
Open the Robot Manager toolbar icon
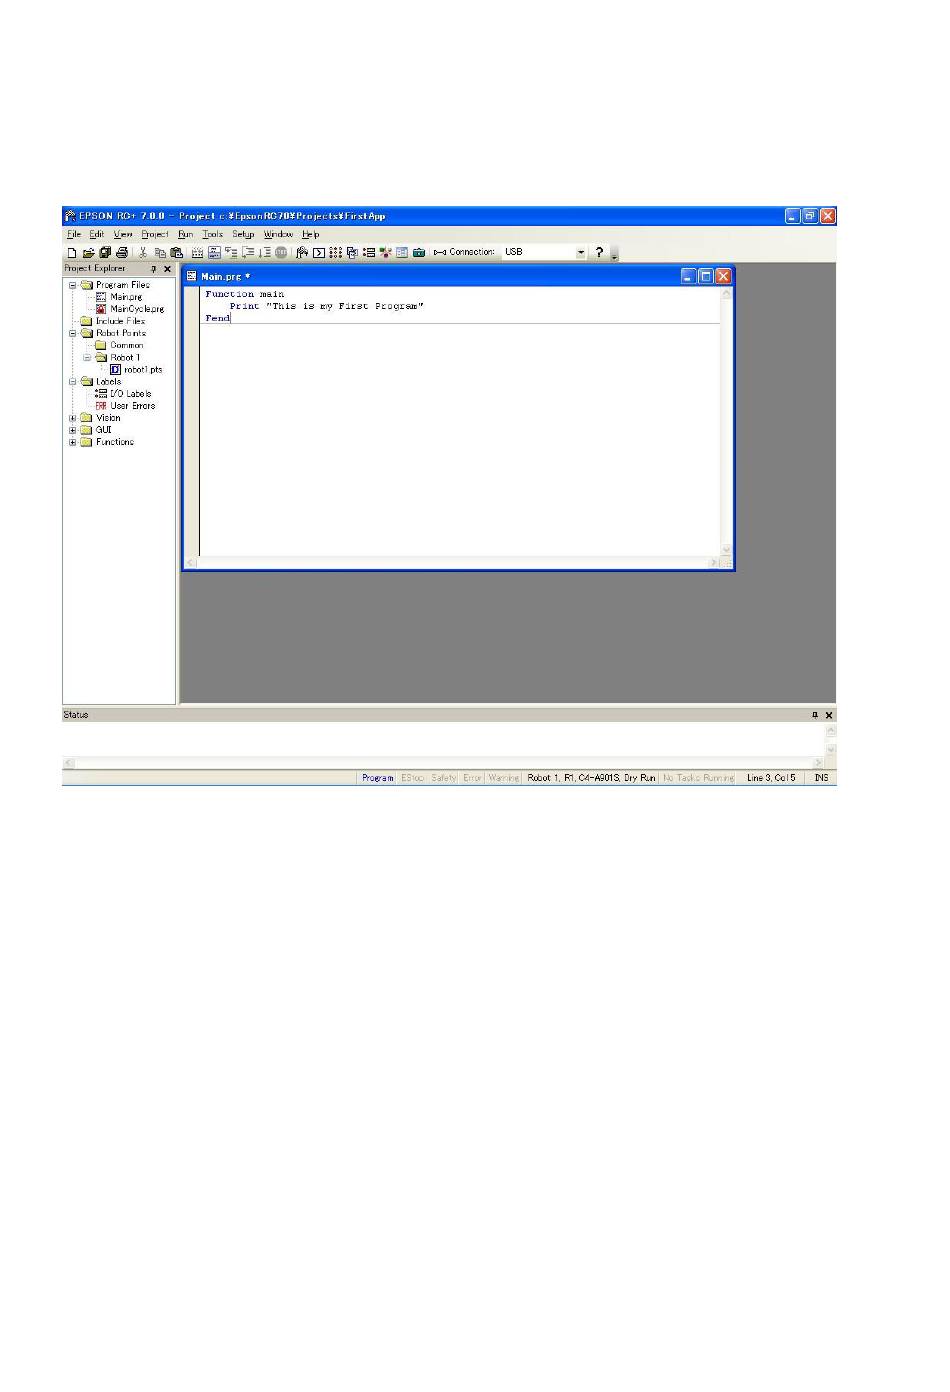tap(300, 253)
